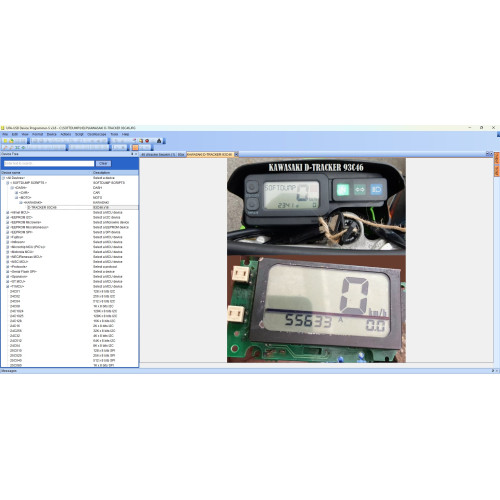Viewport: 500px width, 500px height.
Task: Expand the Serial Flash SPI node
Action: pyautogui.click(x=8, y=272)
